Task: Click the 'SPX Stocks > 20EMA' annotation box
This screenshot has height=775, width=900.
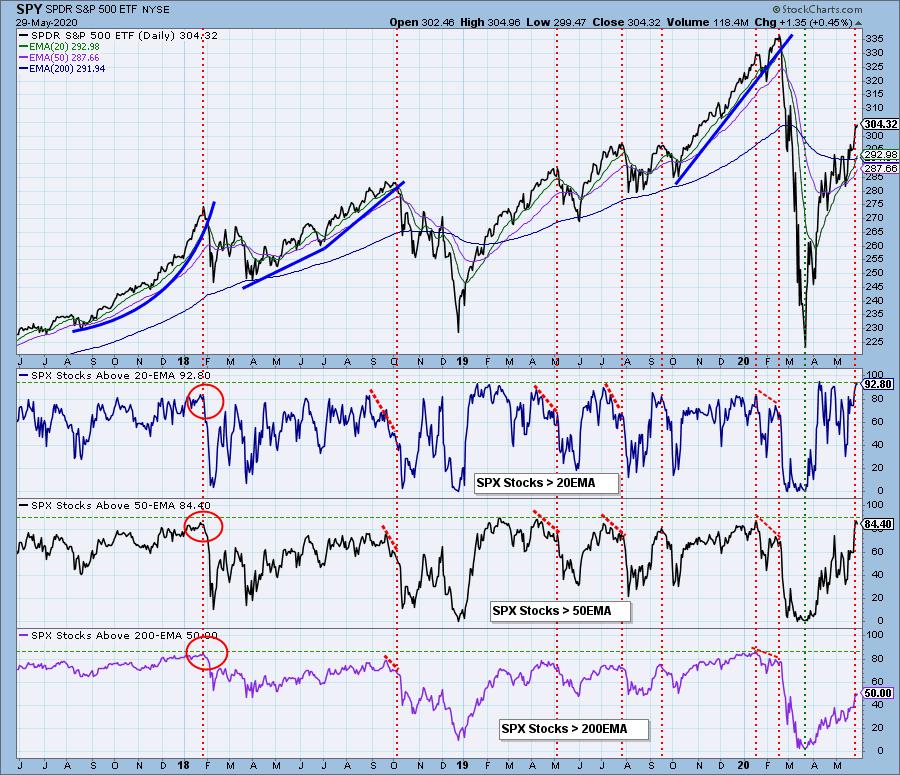Action: click(x=547, y=483)
